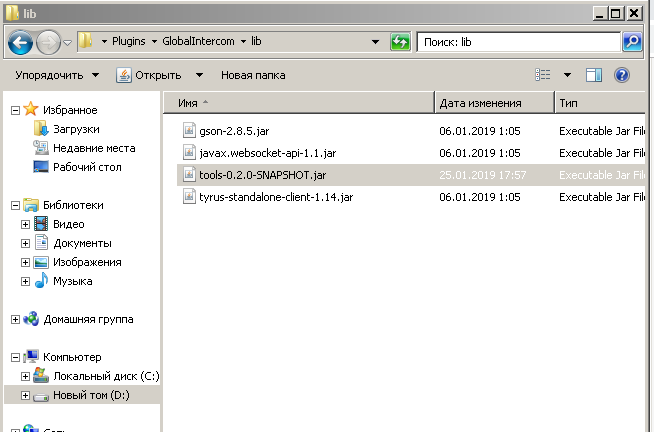
Task: Open the help question mark icon
Action: click(x=621, y=75)
